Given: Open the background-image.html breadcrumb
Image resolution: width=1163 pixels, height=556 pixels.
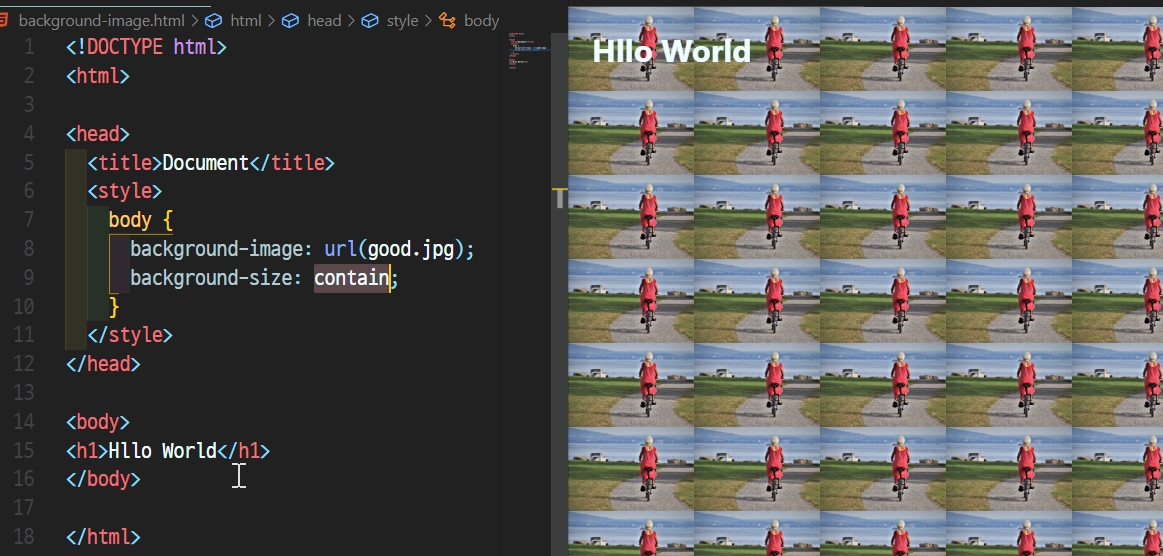Looking at the screenshot, I should (102, 21).
